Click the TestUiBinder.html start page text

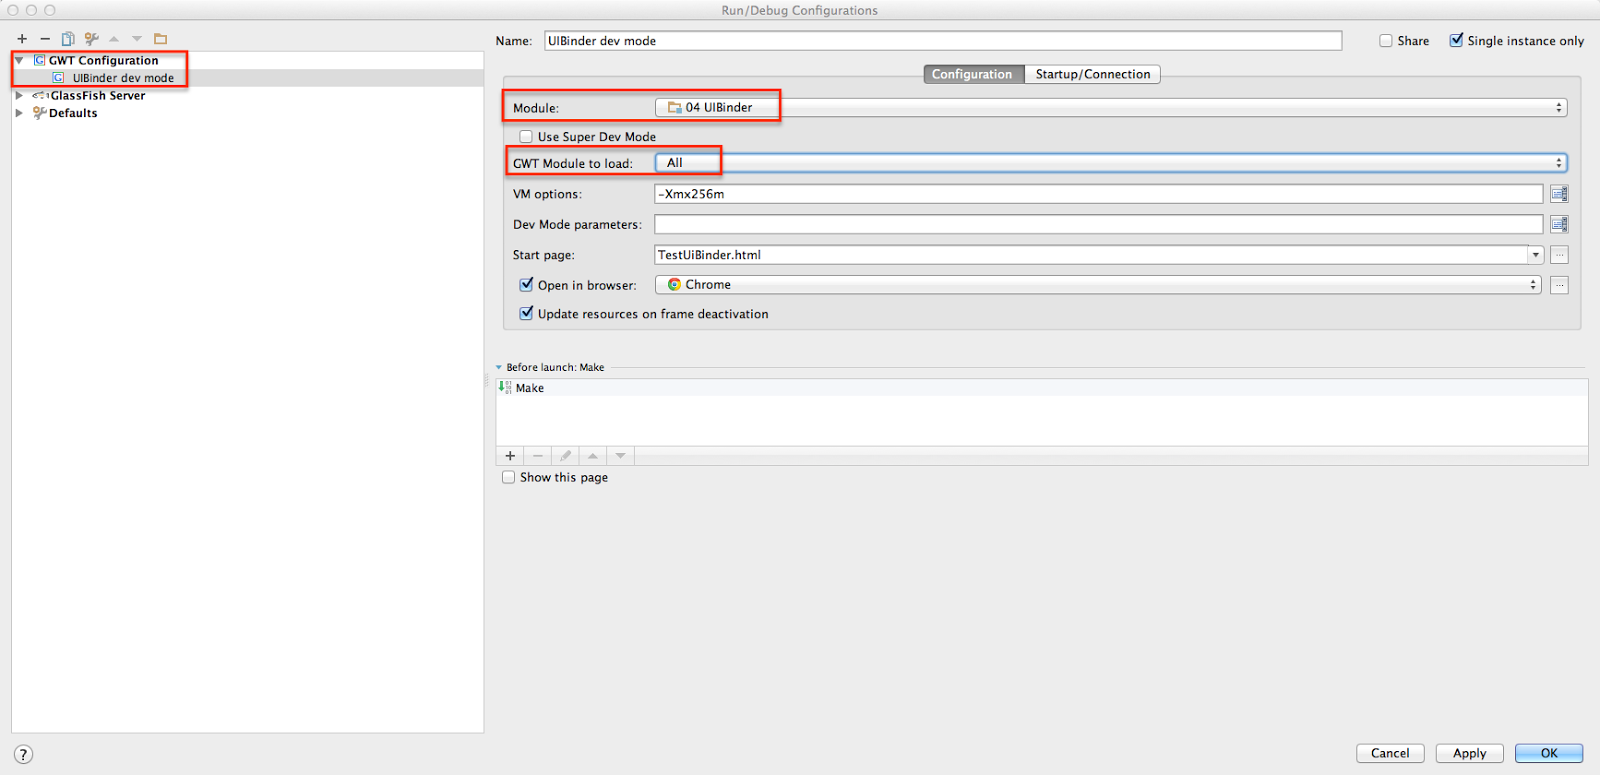[709, 255]
